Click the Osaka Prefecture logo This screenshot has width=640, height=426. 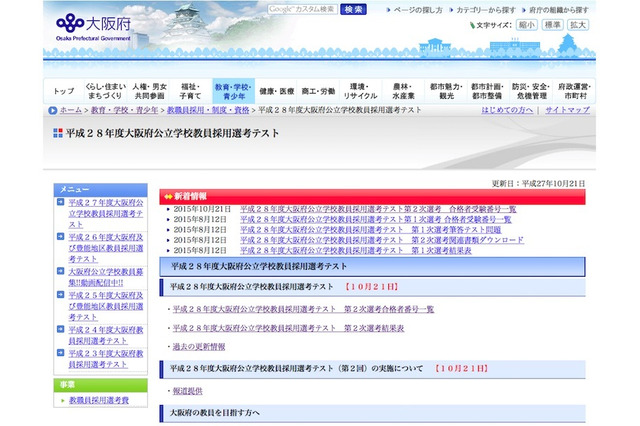click(93, 27)
